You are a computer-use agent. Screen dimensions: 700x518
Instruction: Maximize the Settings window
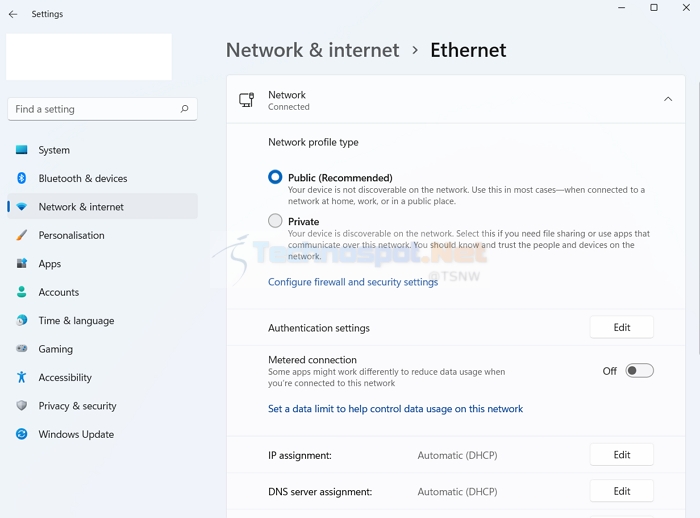654,8
